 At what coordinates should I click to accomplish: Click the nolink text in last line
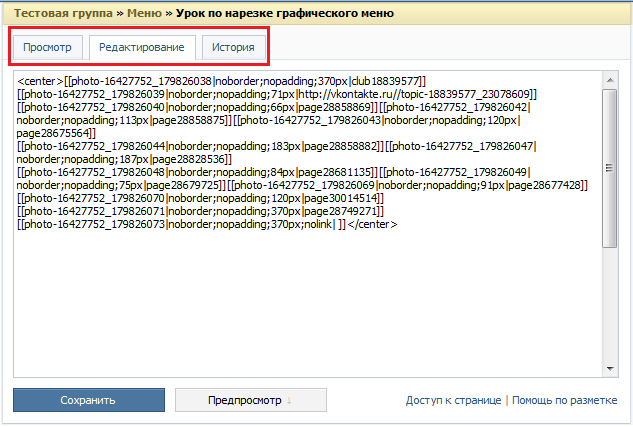coord(318,224)
